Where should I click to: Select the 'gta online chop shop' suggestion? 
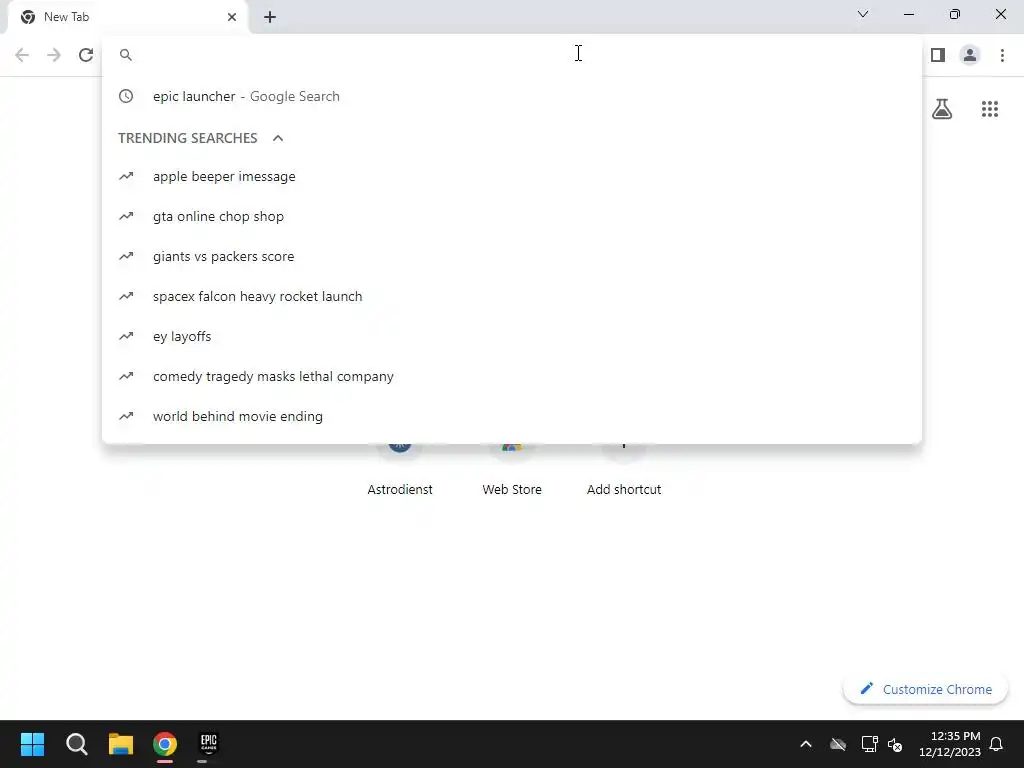[x=512, y=216]
